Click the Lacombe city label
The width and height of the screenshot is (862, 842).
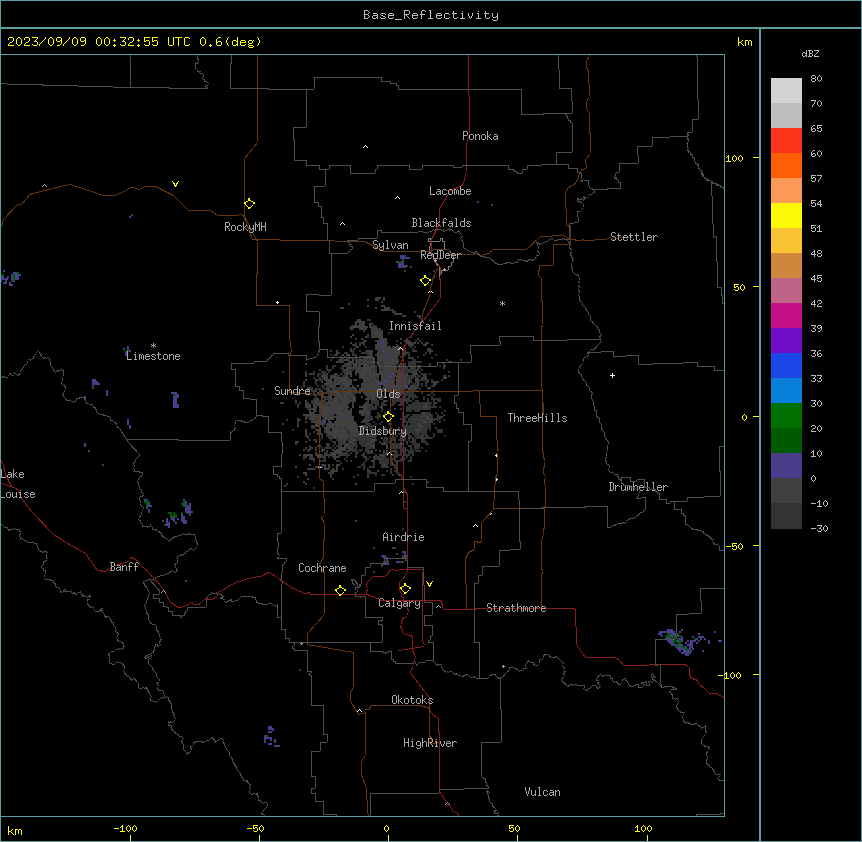tap(450, 191)
